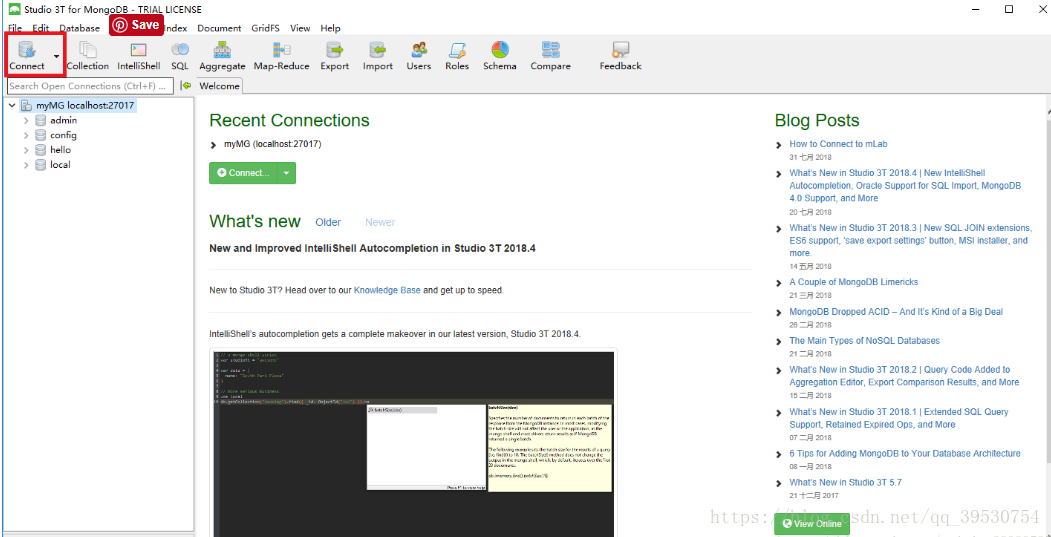Open the green Connect button dropdown arrow
The height and width of the screenshot is (537, 1051).
pos(286,173)
